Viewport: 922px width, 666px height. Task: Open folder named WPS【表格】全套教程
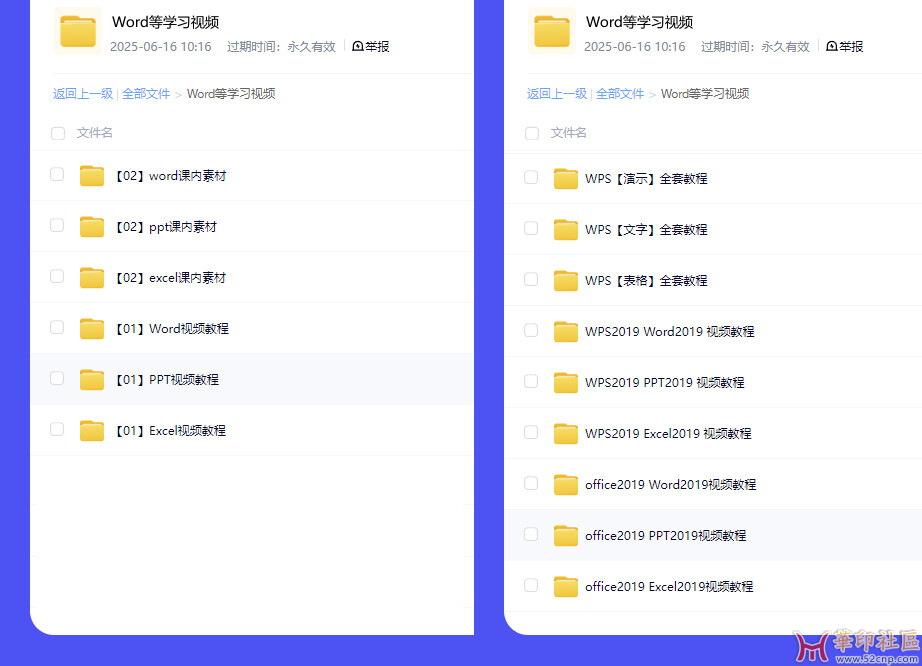click(646, 280)
